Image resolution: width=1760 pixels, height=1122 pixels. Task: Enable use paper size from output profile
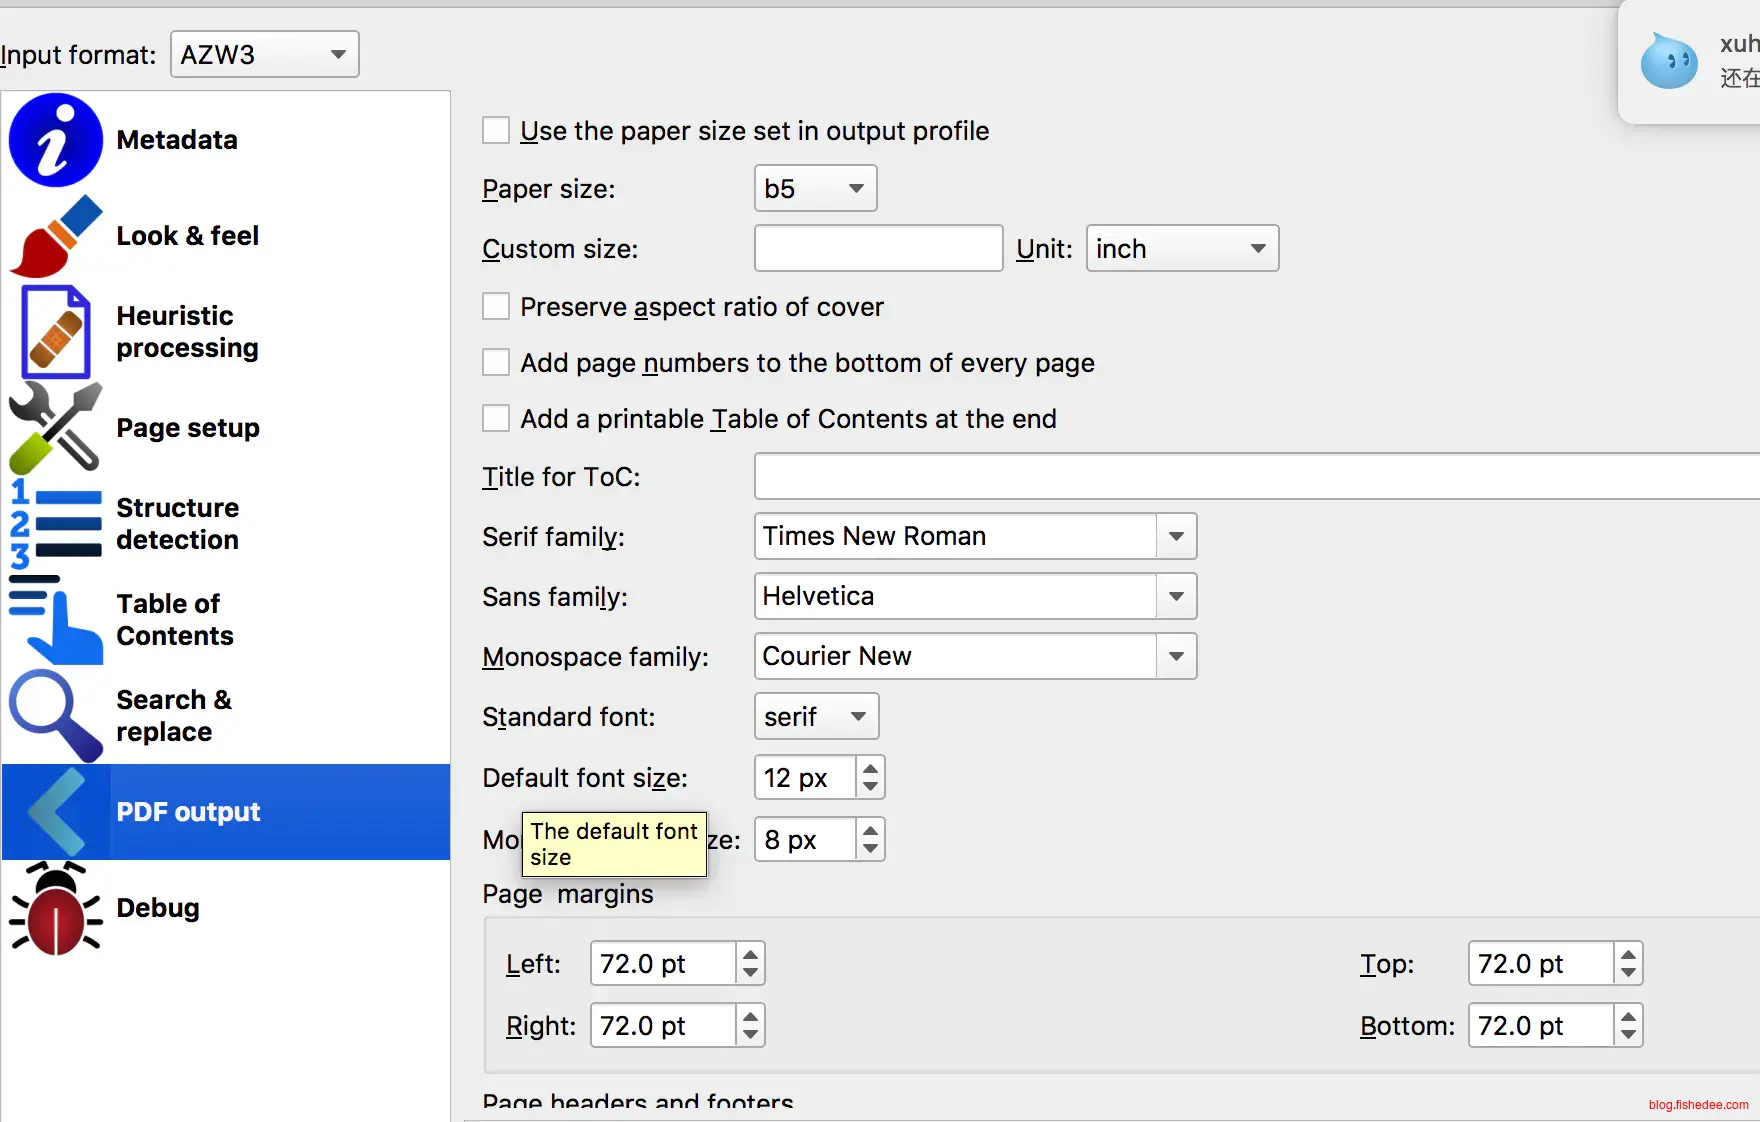tap(496, 131)
